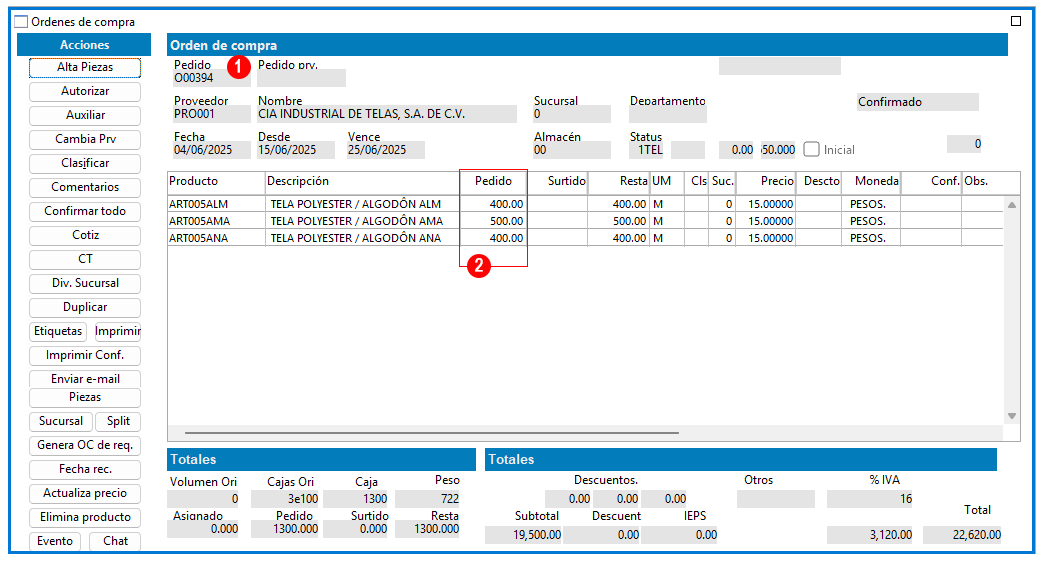The image size is (1043, 563).
Task: Click the Fecha field 04/06/2025
Action: [x=212, y=150]
